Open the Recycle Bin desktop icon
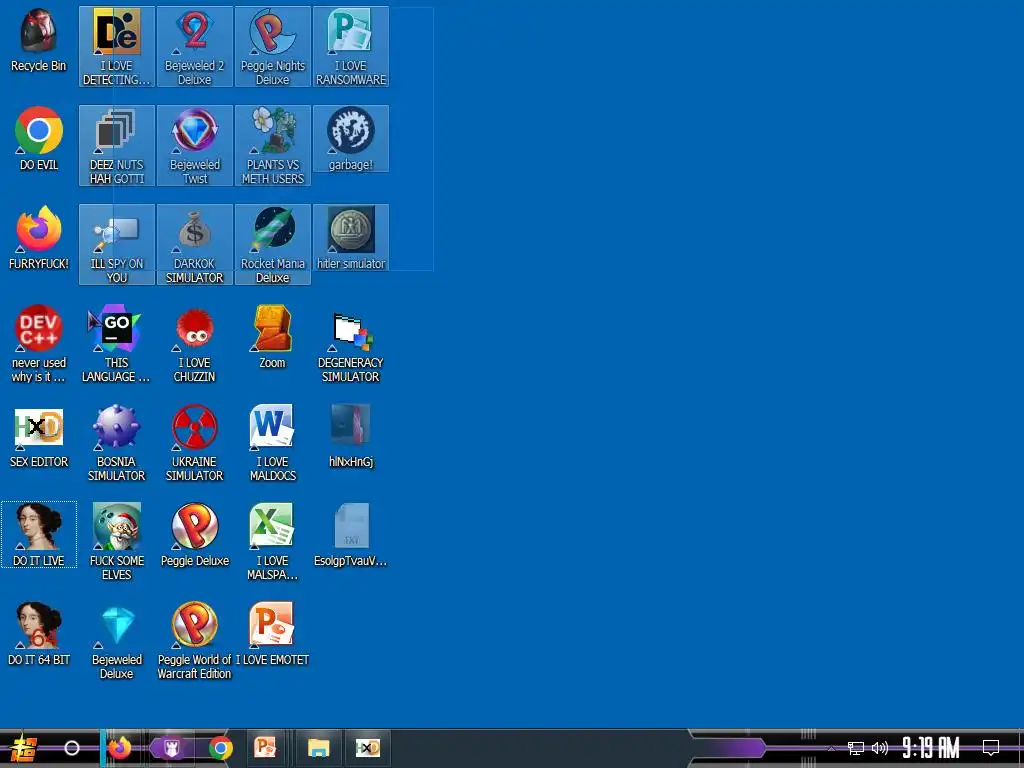 click(x=39, y=40)
